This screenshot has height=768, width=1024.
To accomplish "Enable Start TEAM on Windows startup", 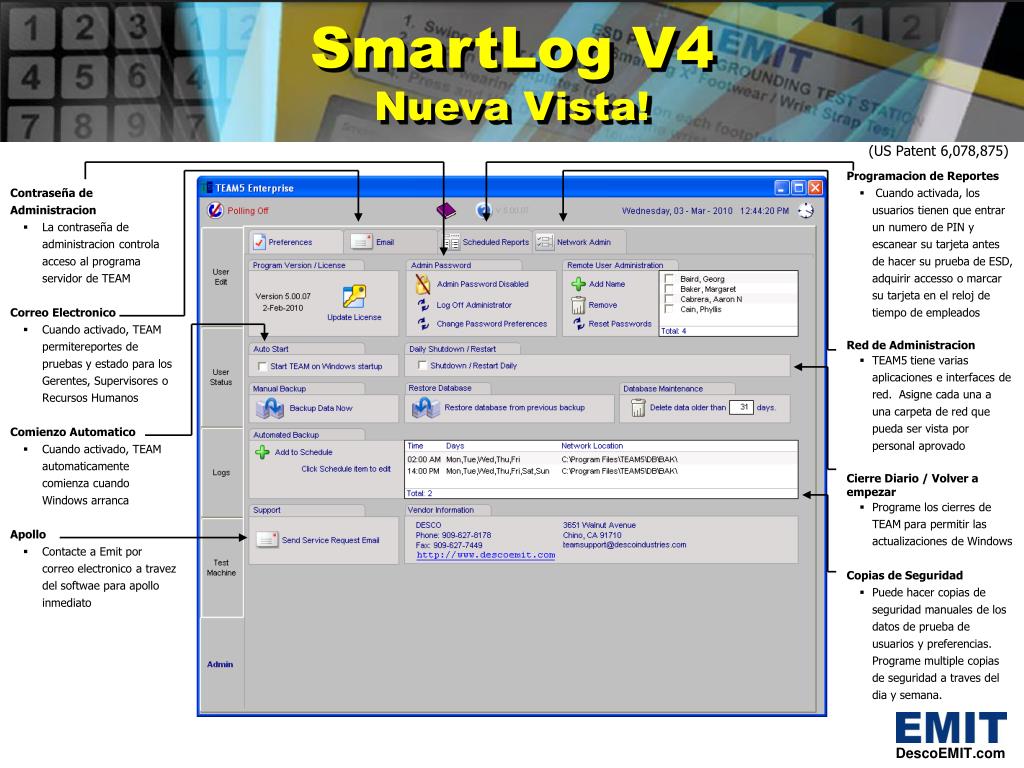I will point(263,366).
